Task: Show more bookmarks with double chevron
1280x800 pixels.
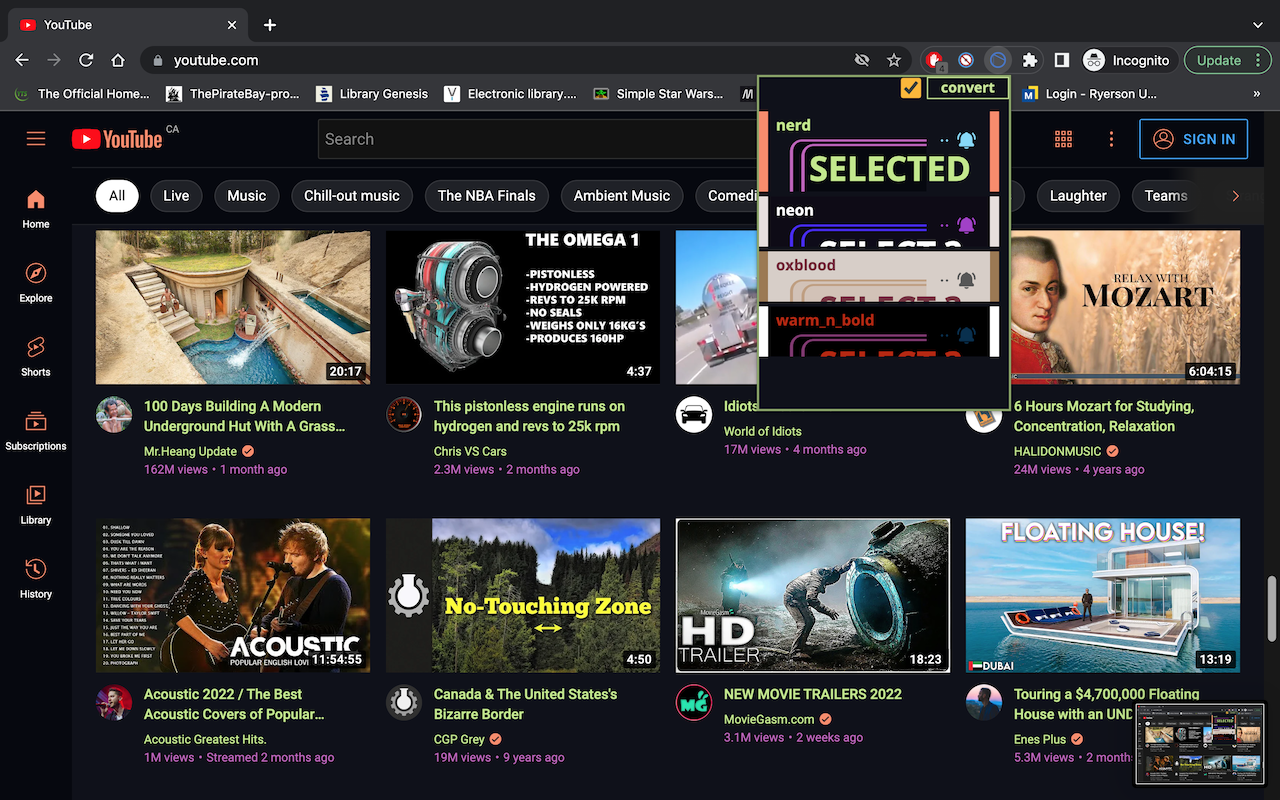Action: [x=1257, y=94]
